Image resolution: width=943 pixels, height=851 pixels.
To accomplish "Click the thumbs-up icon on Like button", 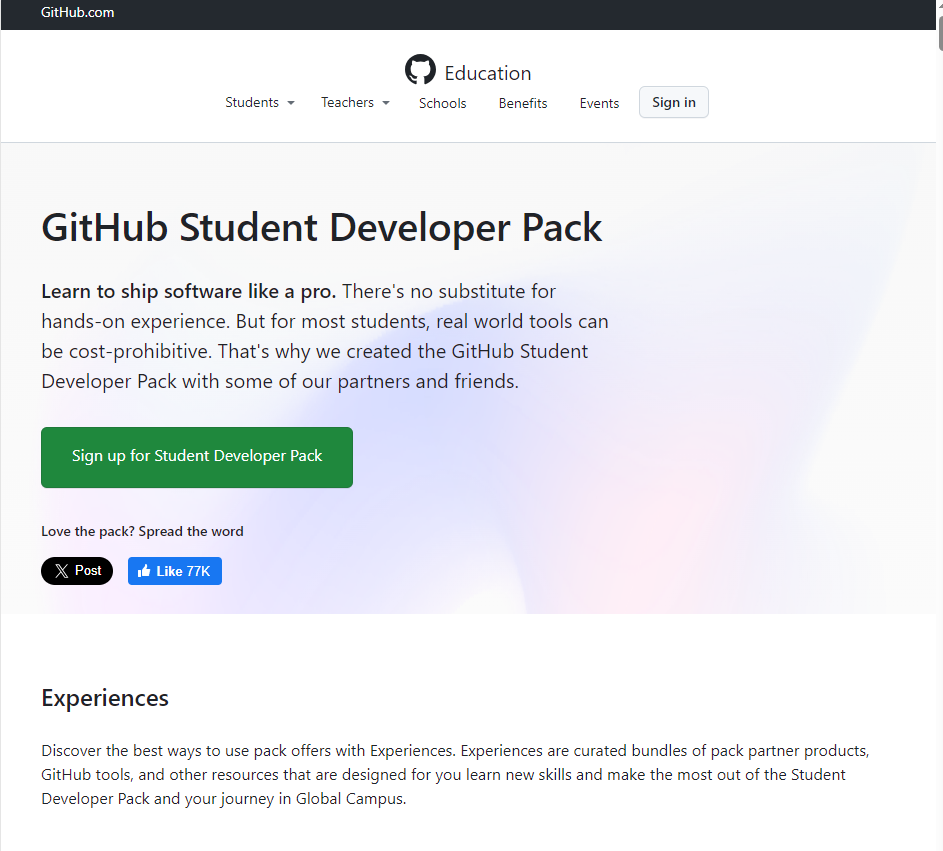I will 144,571.
